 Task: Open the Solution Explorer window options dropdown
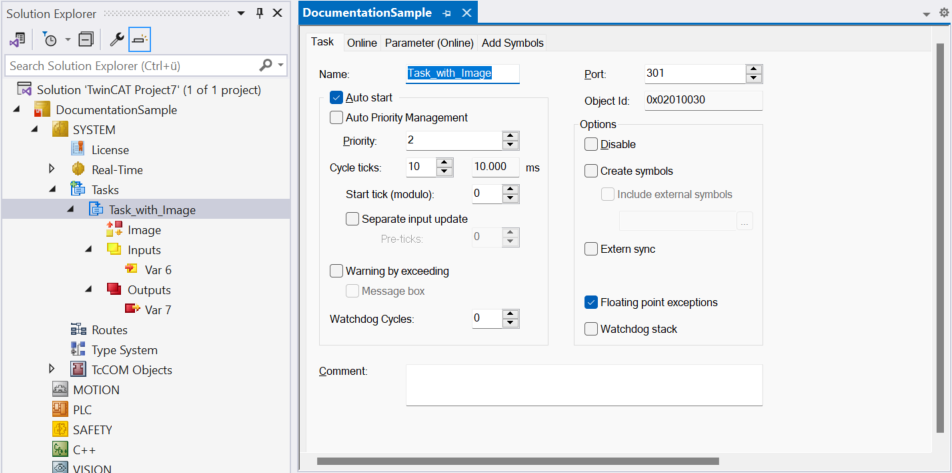[240, 13]
